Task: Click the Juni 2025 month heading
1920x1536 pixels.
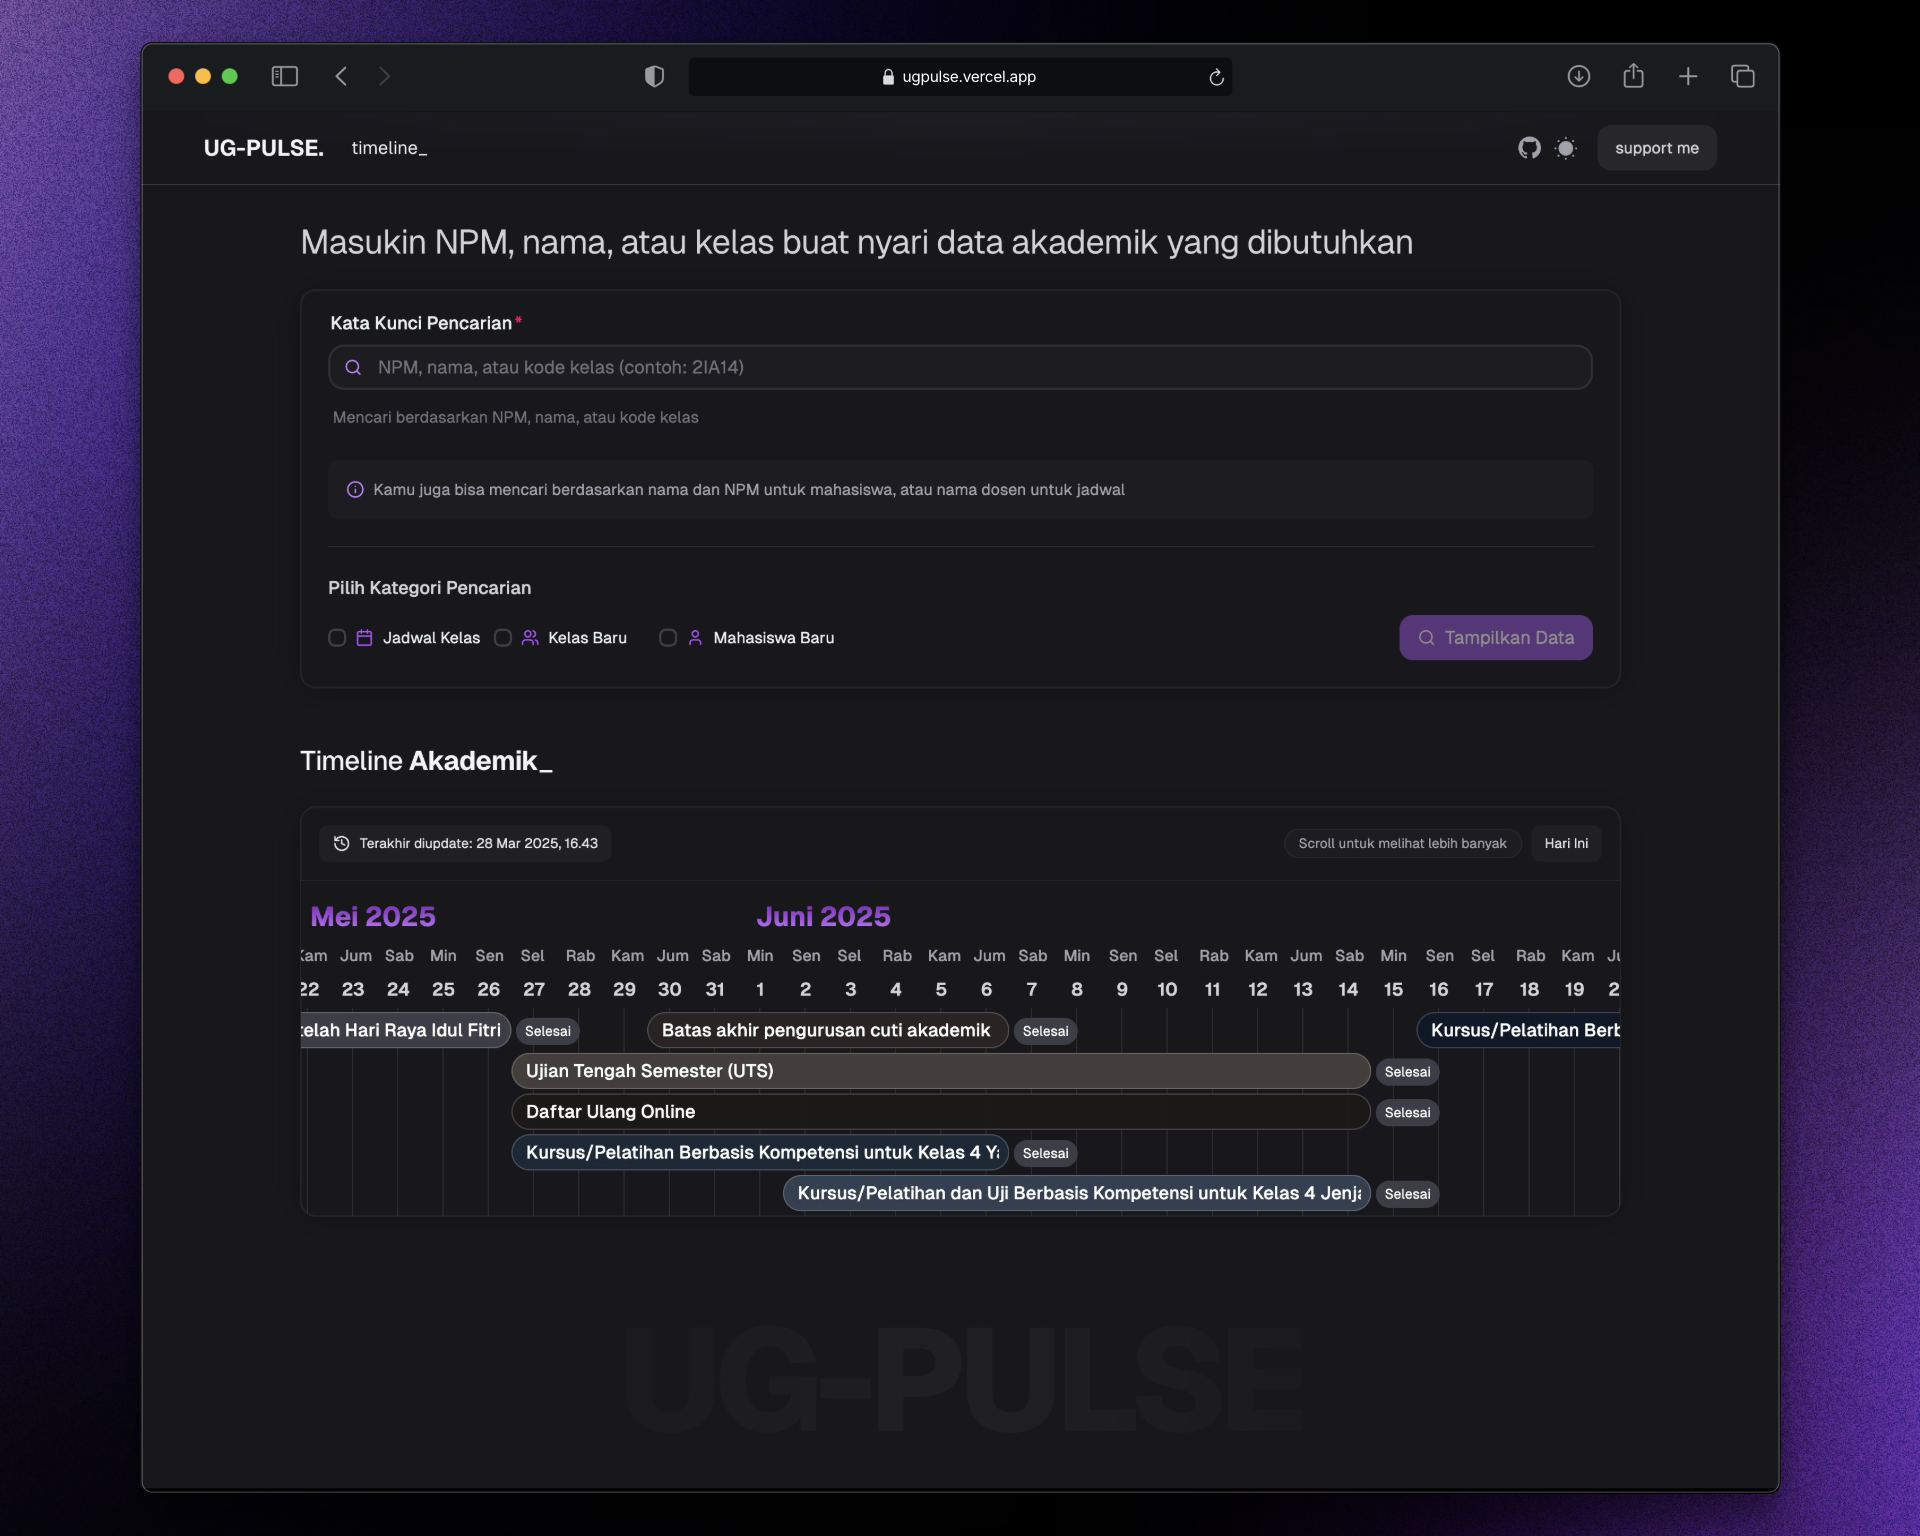Action: [823, 916]
